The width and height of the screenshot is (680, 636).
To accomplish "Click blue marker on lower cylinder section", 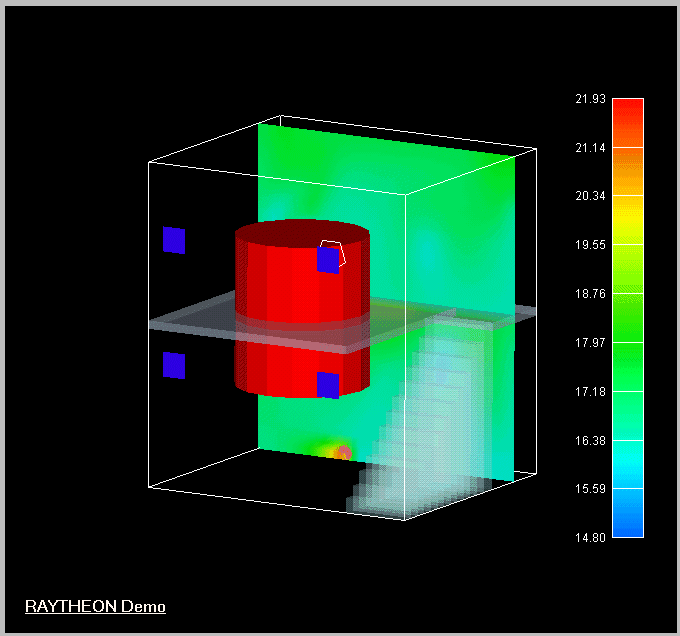I will click(328, 384).
